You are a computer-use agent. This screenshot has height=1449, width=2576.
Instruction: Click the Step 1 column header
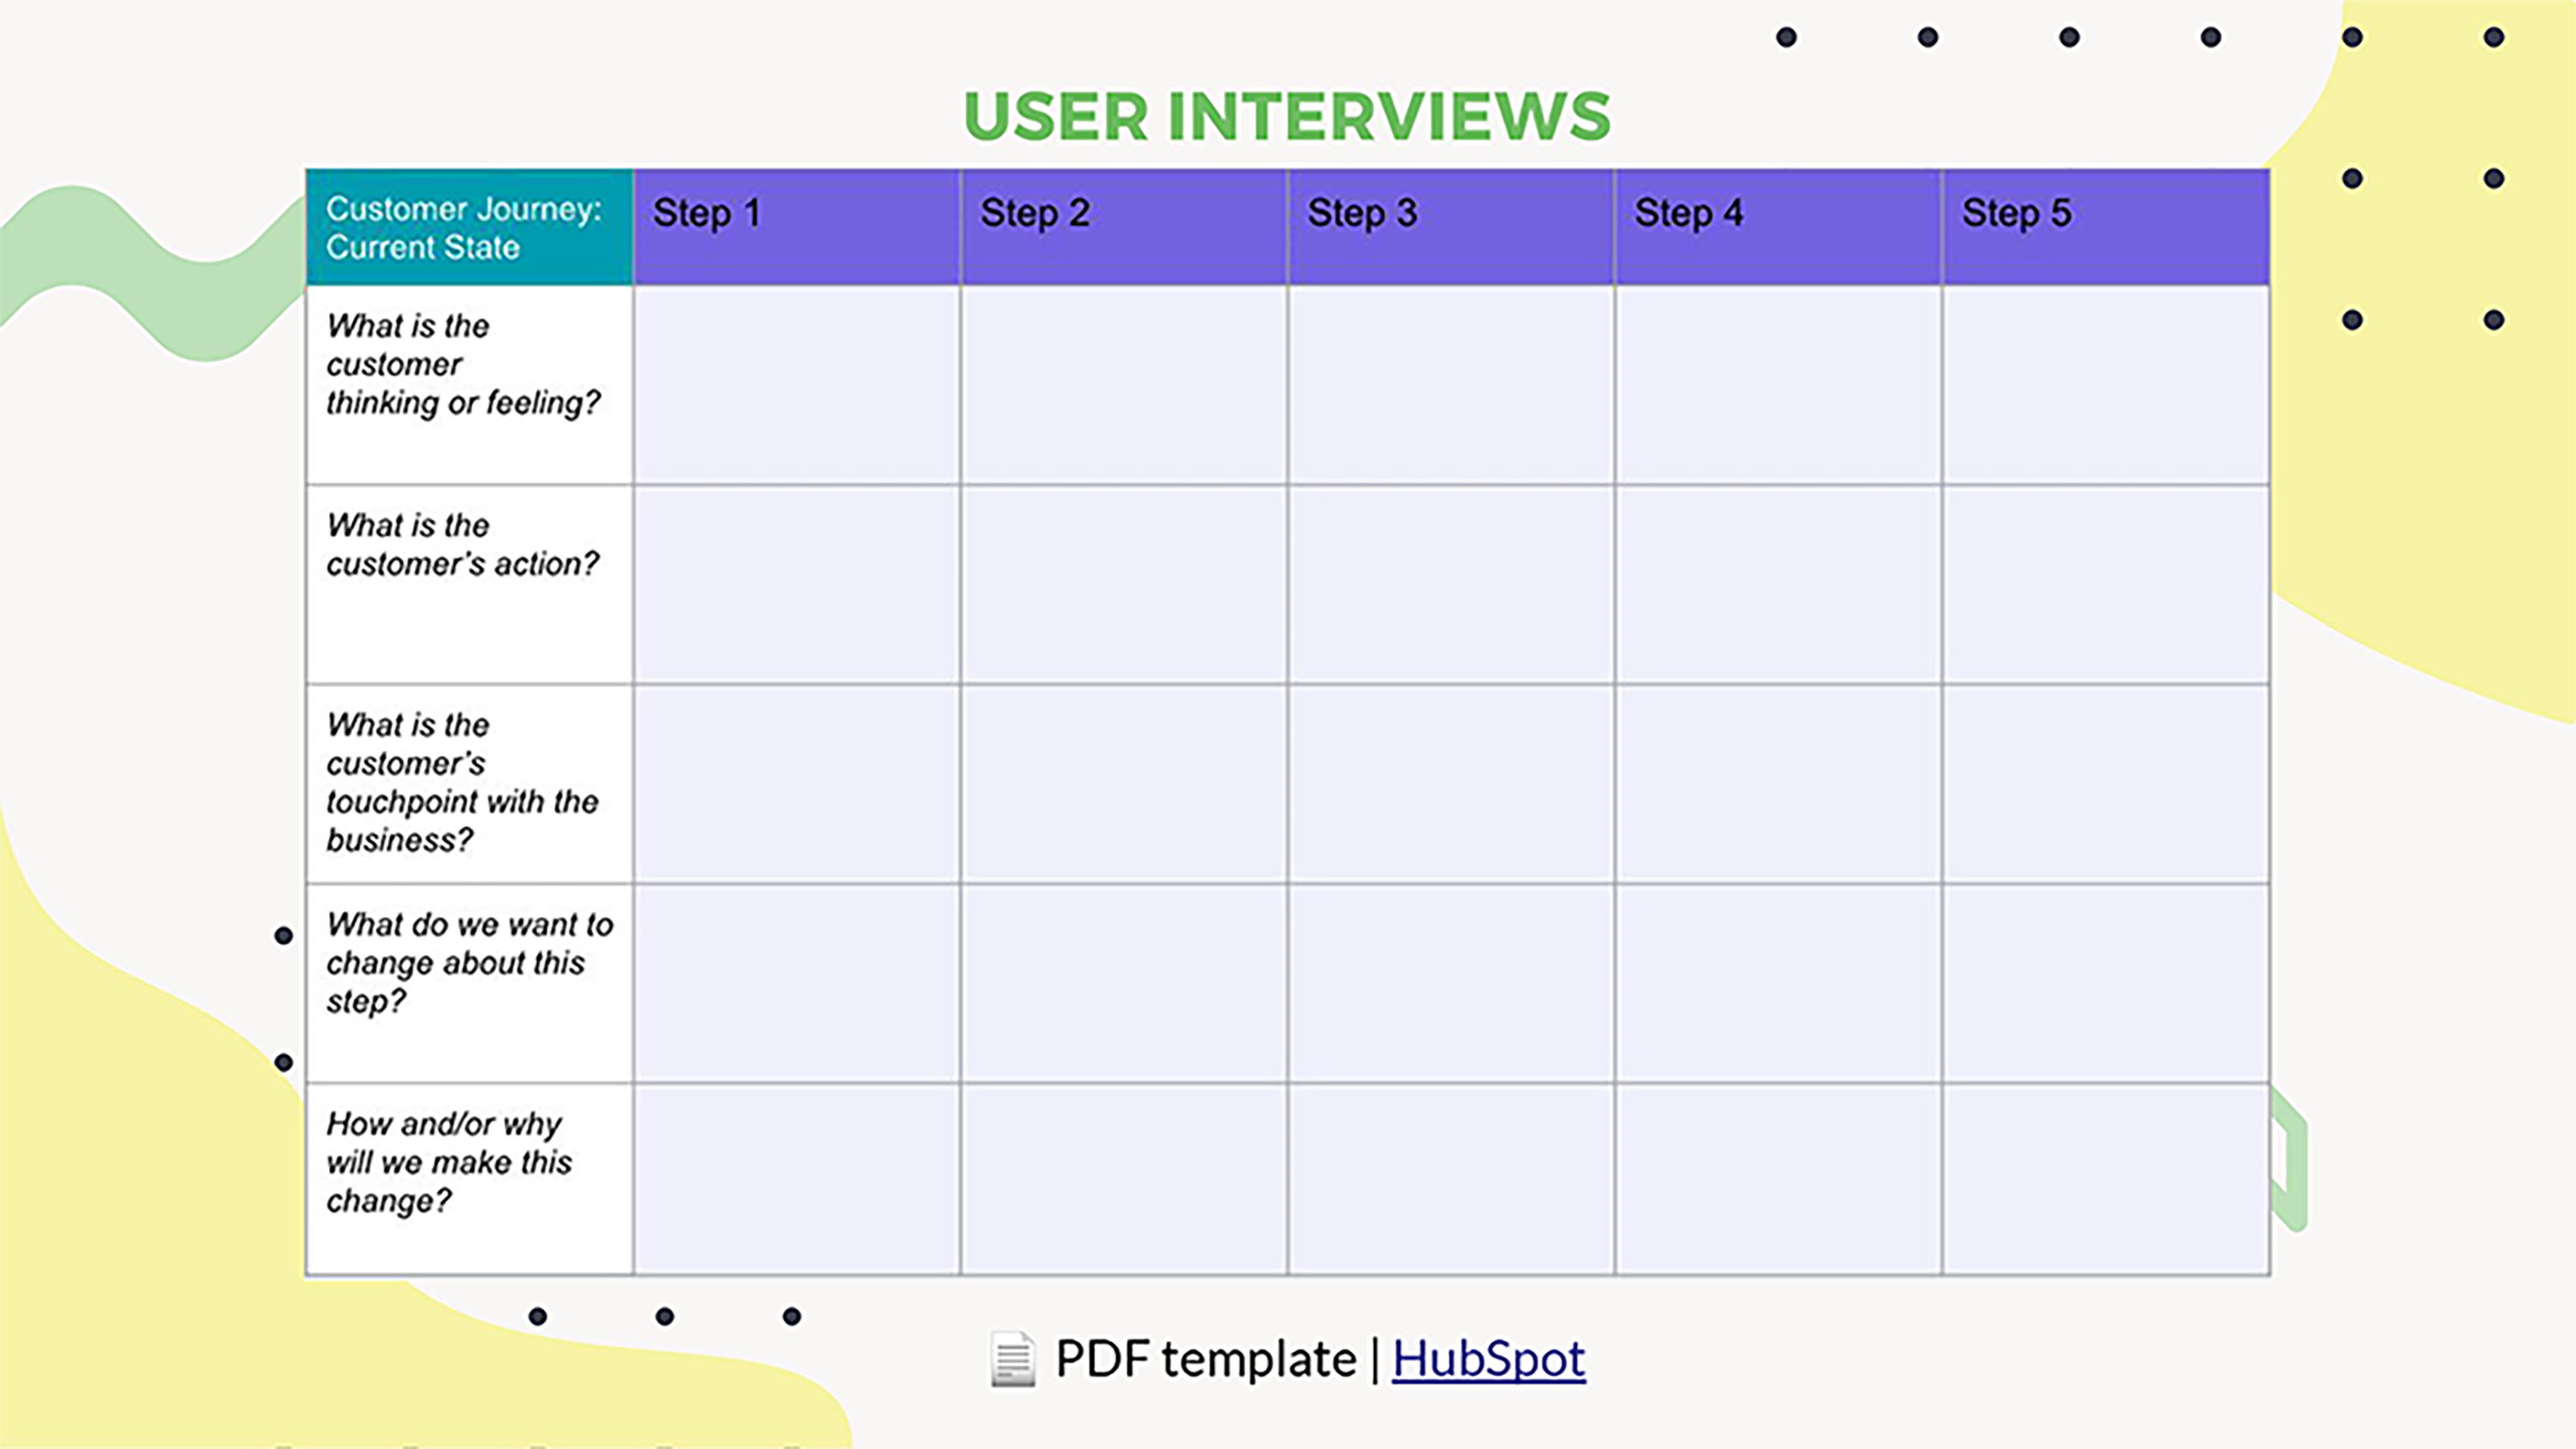click(796, 228)
